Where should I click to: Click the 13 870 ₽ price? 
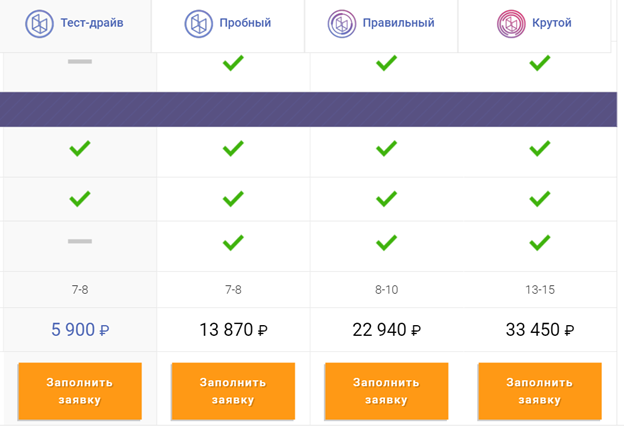(x=233, y=330)
